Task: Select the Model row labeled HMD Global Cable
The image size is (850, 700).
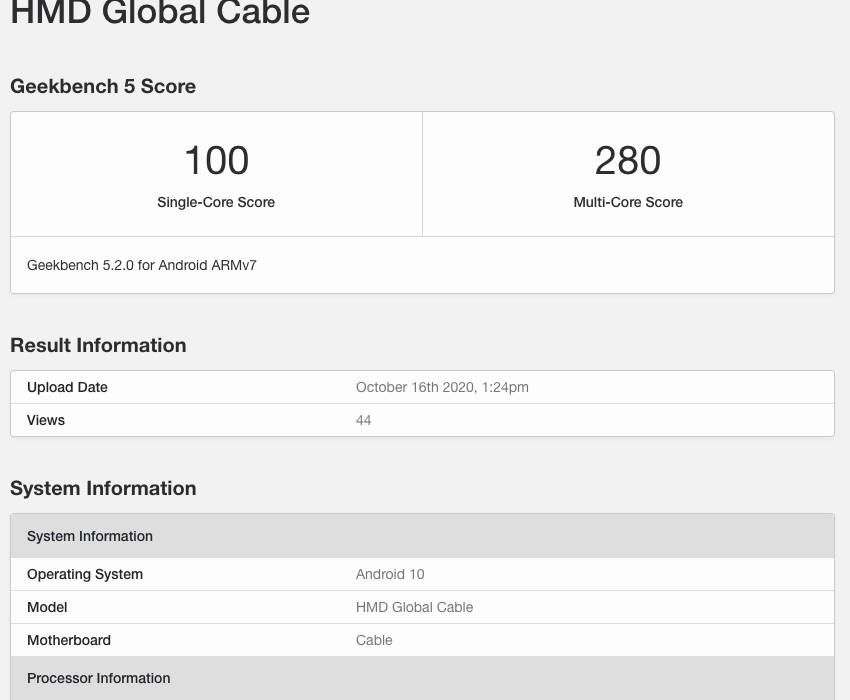Action: click(x=48, y=607)
